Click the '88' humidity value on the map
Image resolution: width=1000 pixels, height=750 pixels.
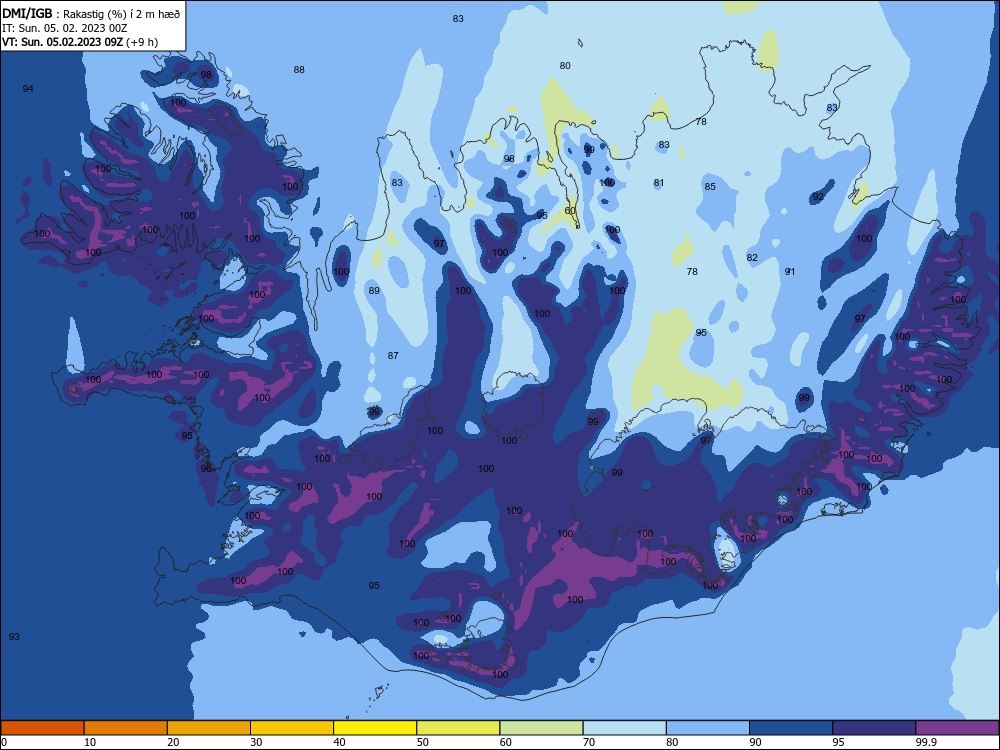(x=299, y=70)
